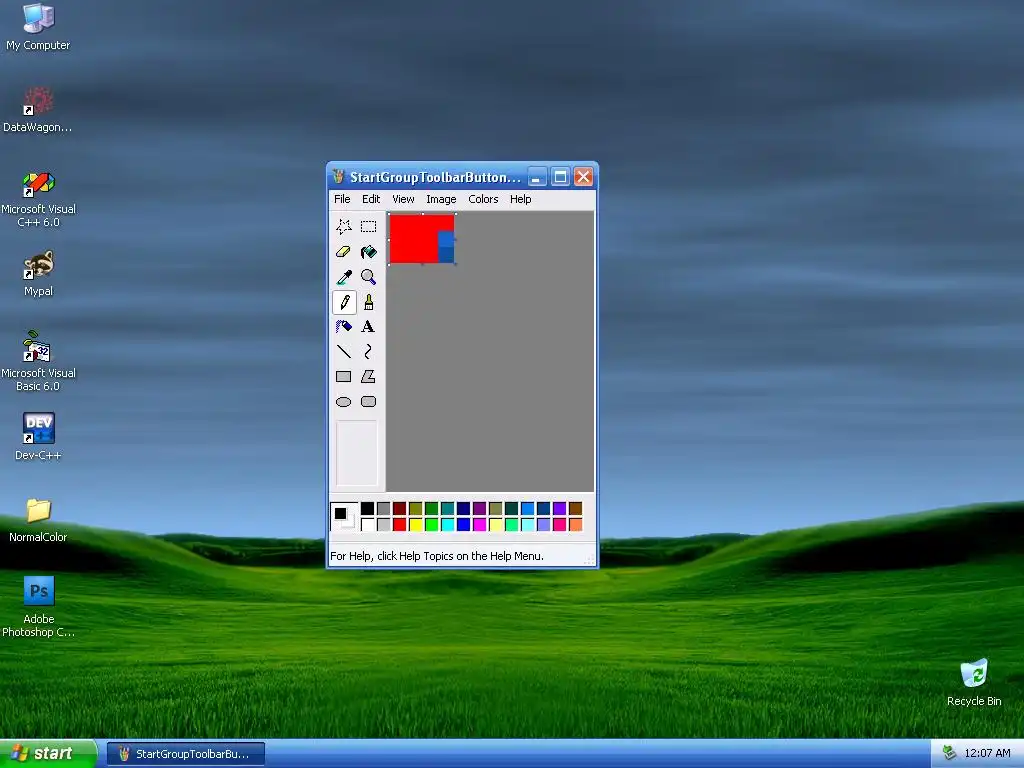Screen dimensions: 1024x768
Task: Select the Polygon tool
Action: [x=368, y=377]
